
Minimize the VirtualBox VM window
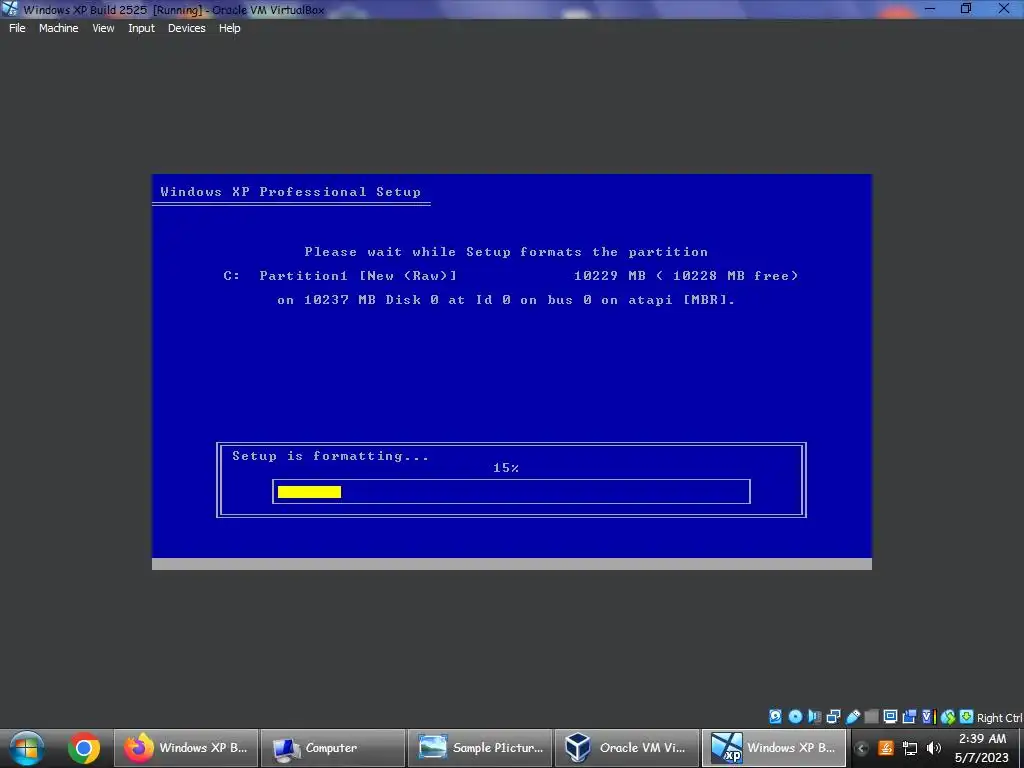930,8
